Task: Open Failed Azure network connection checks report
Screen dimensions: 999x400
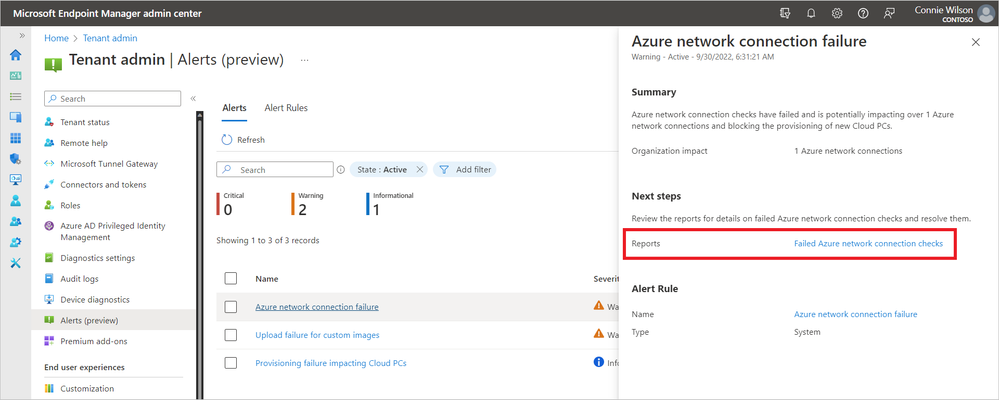Action: [868, 243]
